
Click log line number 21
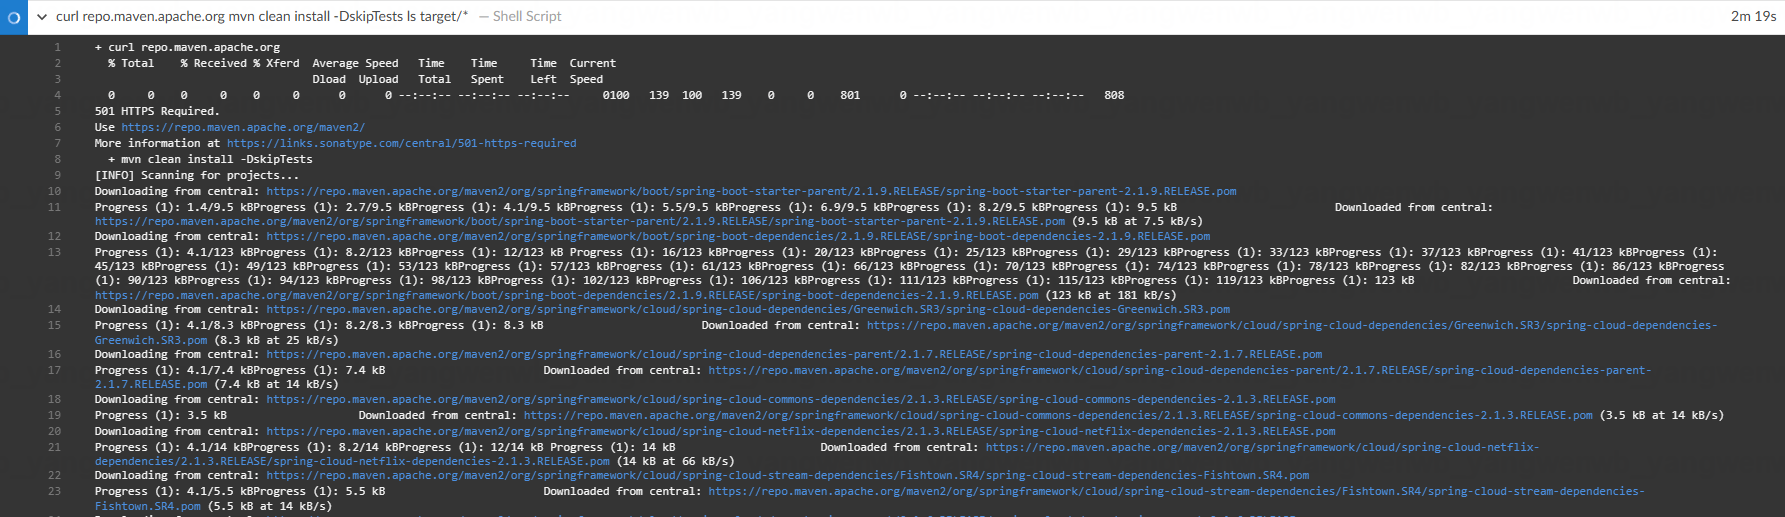click(x=55, y=447)
